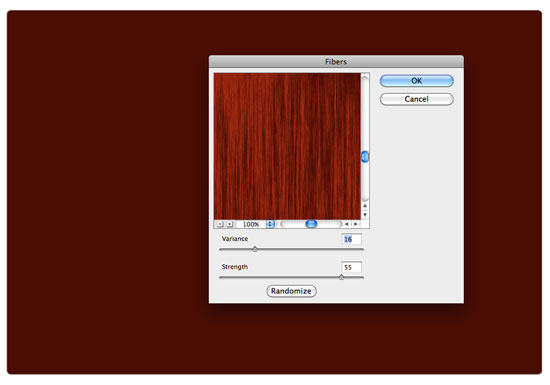Screen dimensions: 550x385
Task: Click the preview scroll left arrow
Action: tap(347, 224)
